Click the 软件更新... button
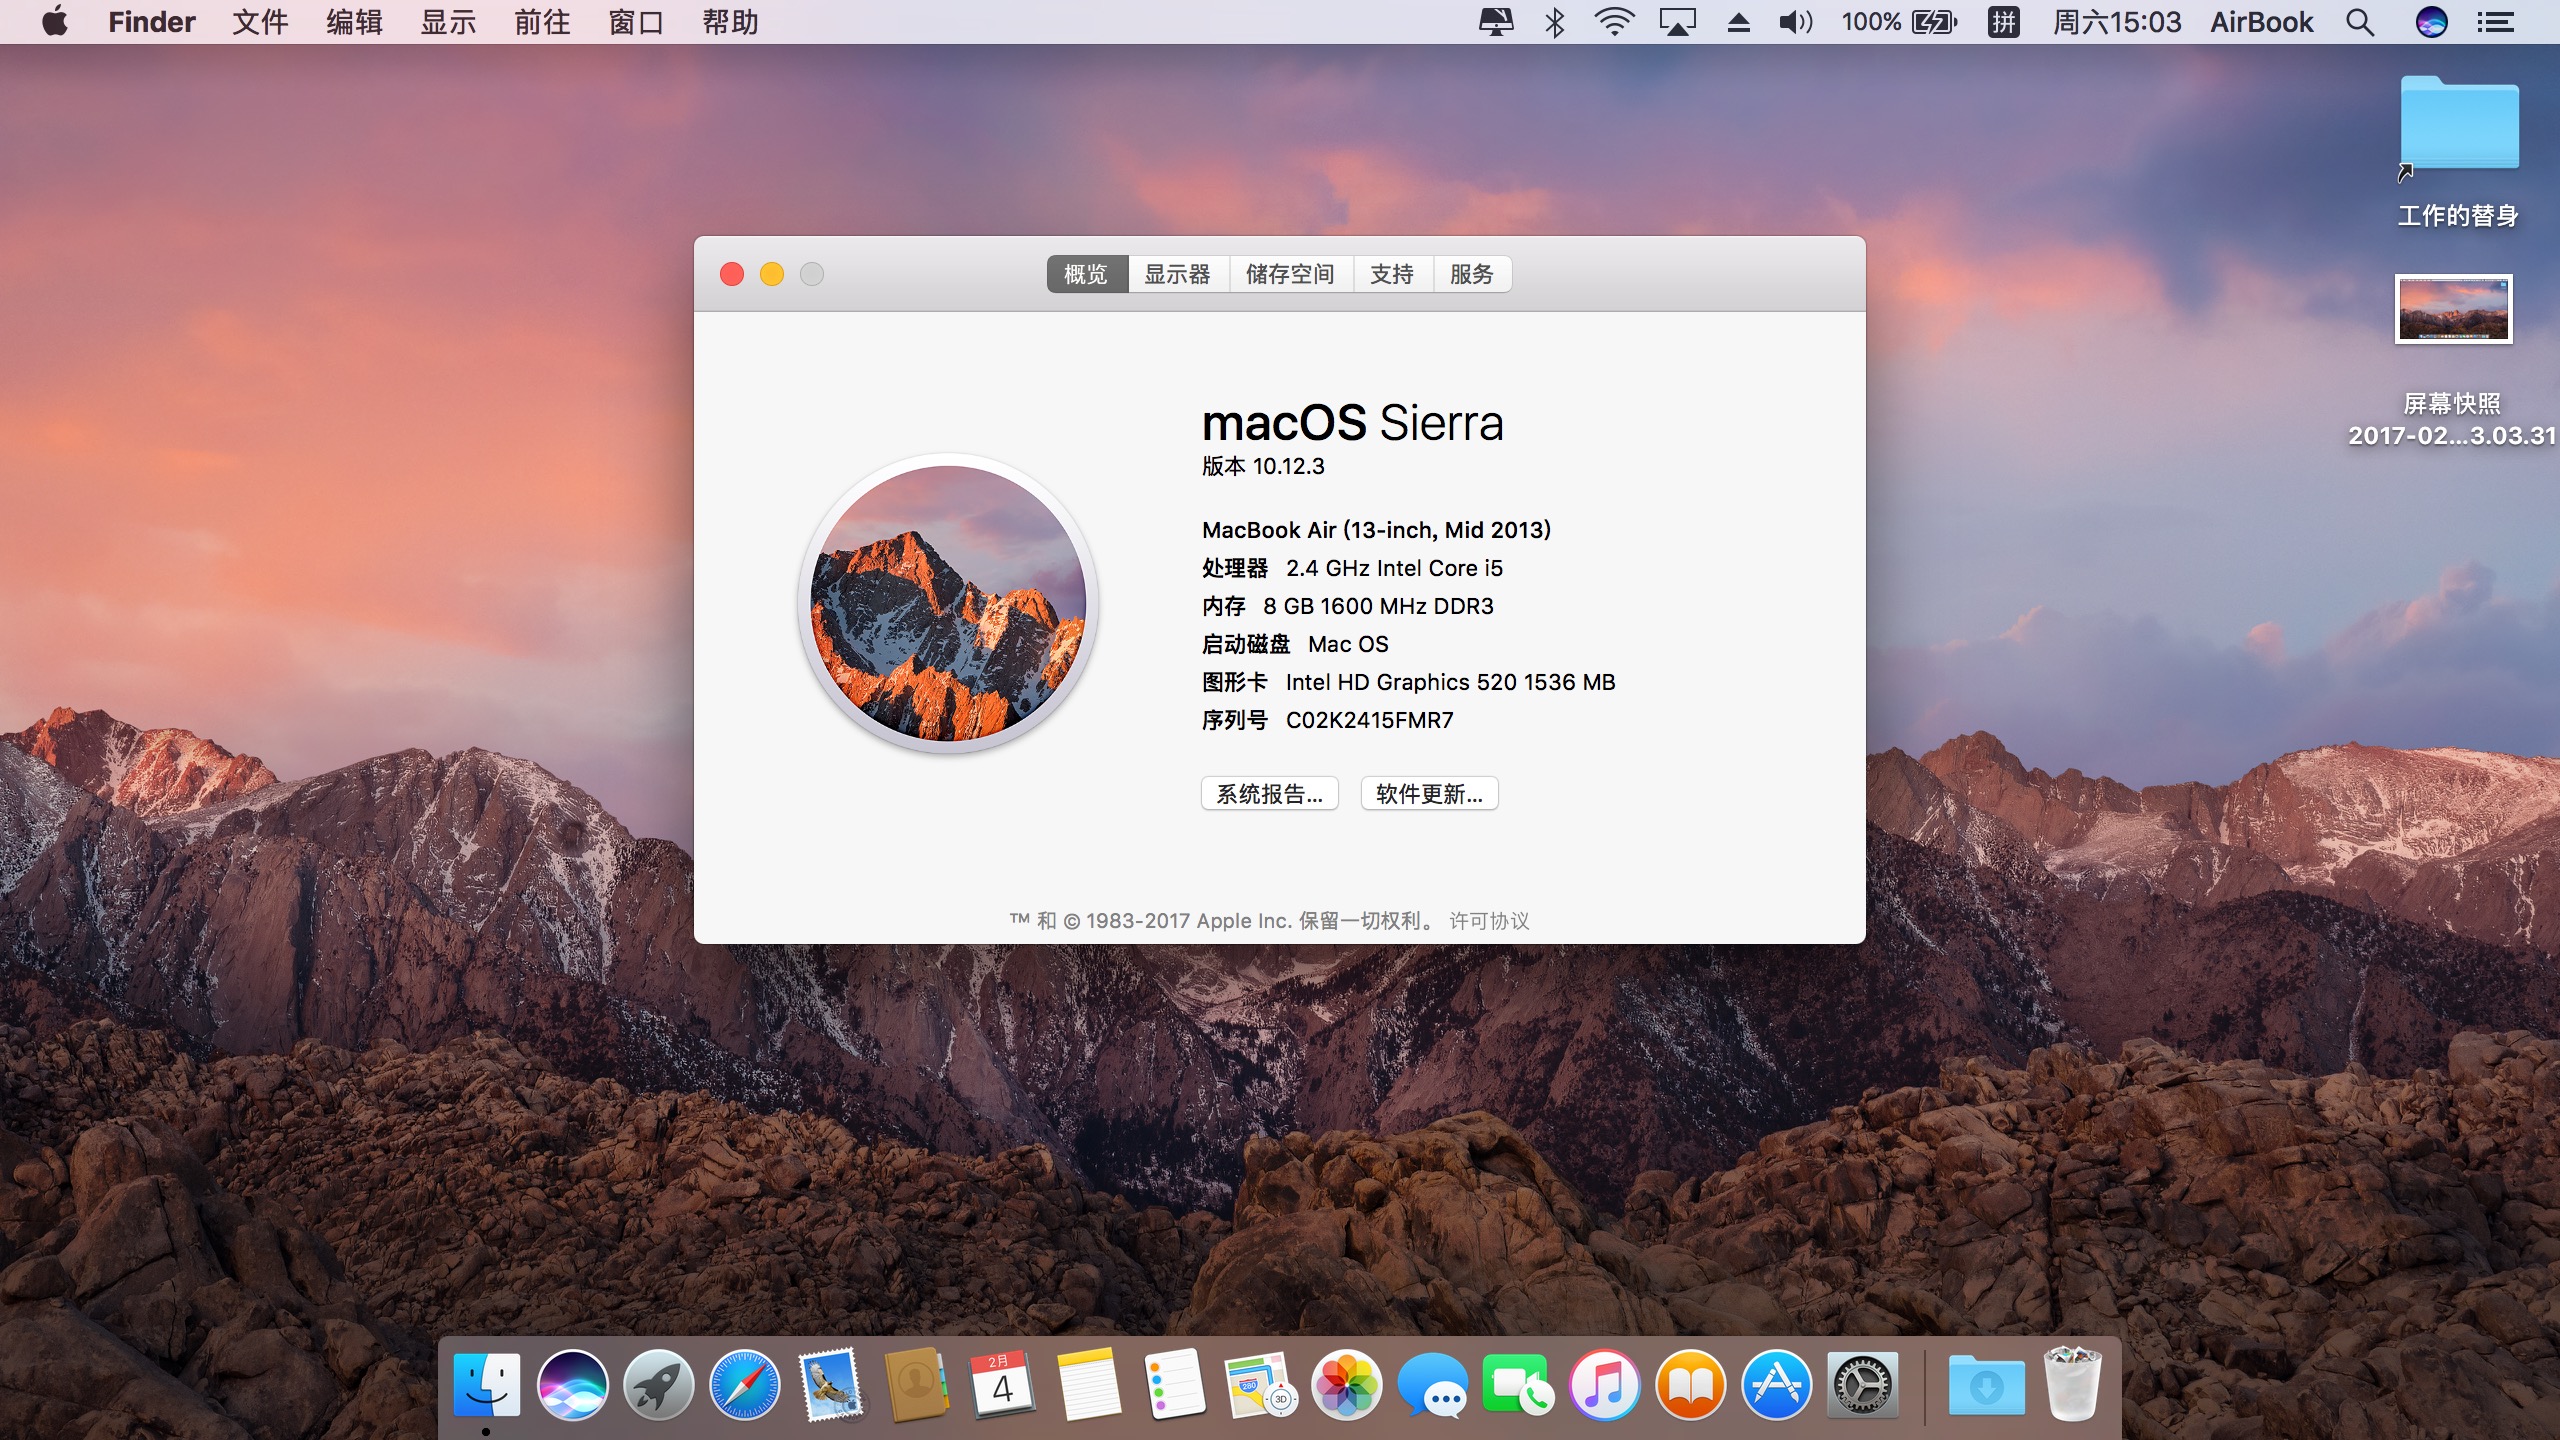The height and width of the screenshot is (1440, 2560). [1429, 794]
